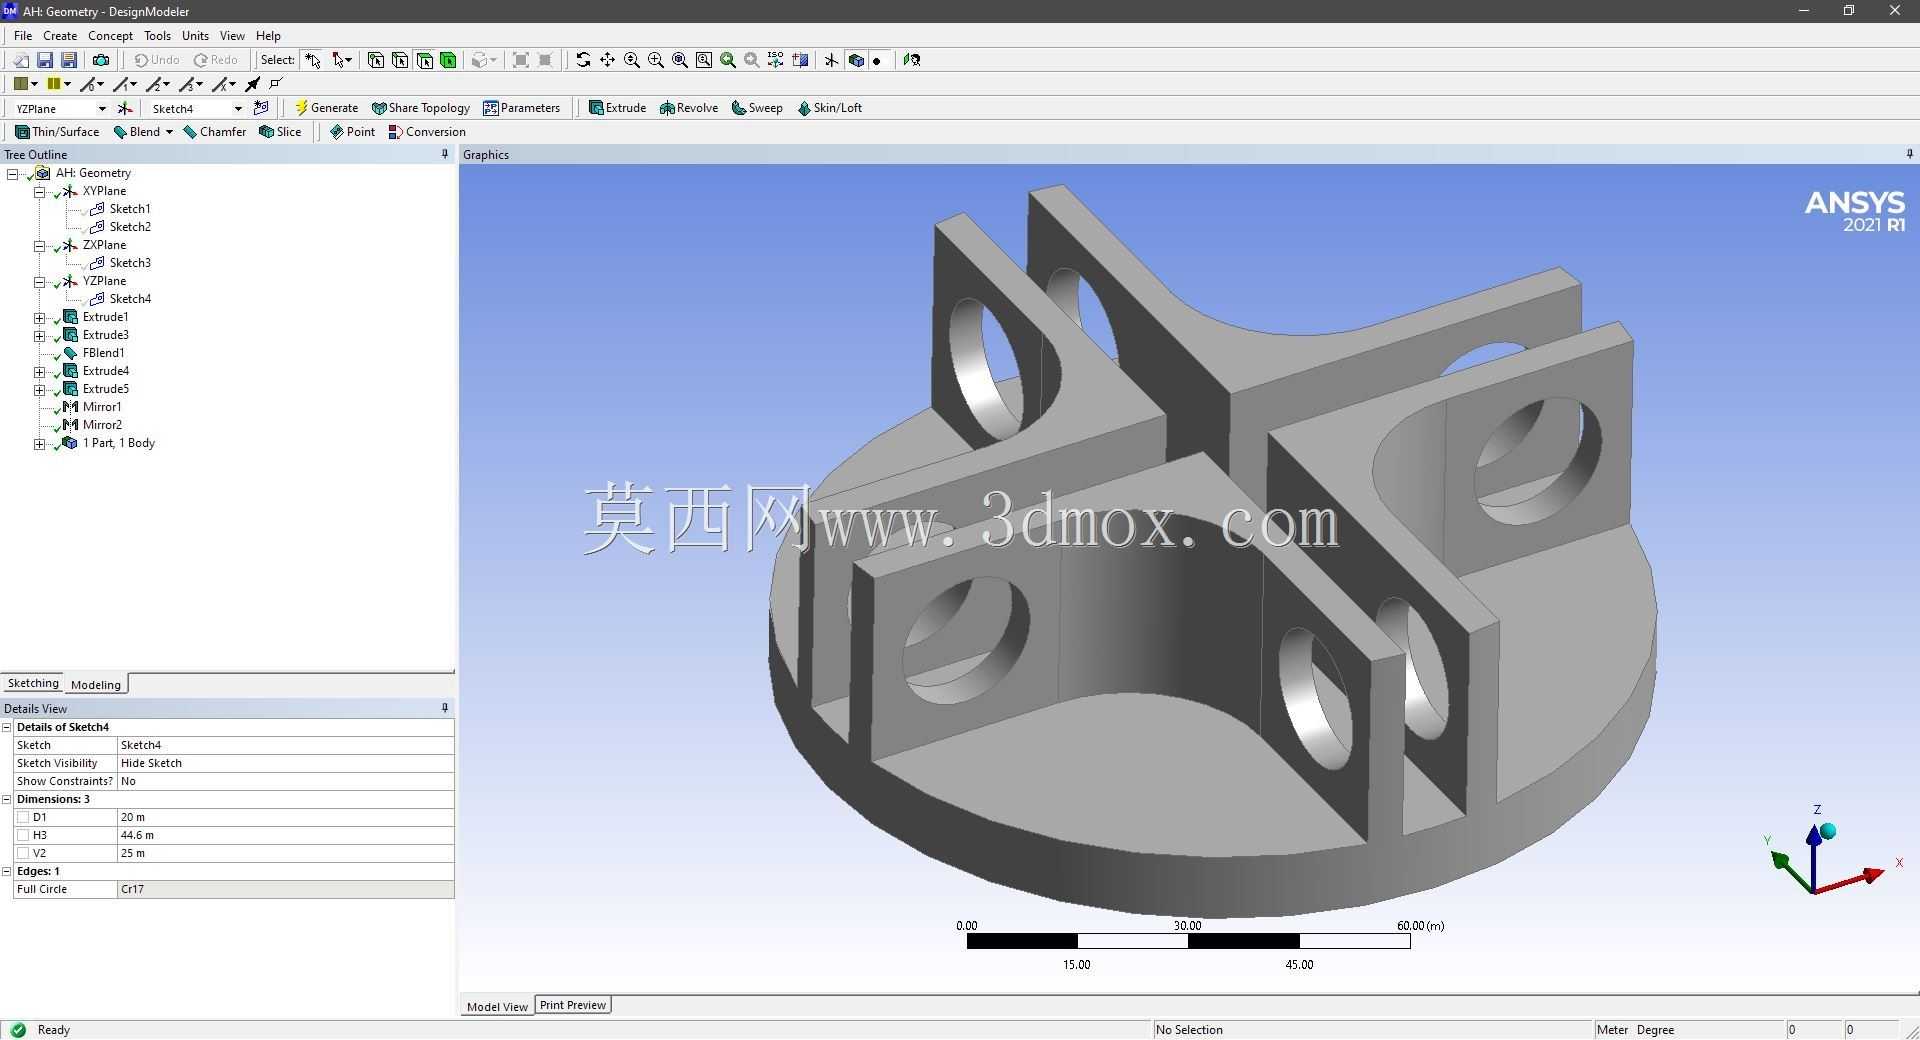The image size is (1920, 1040).
Task: Click the image capture camera icon
Action: [101, 60]
